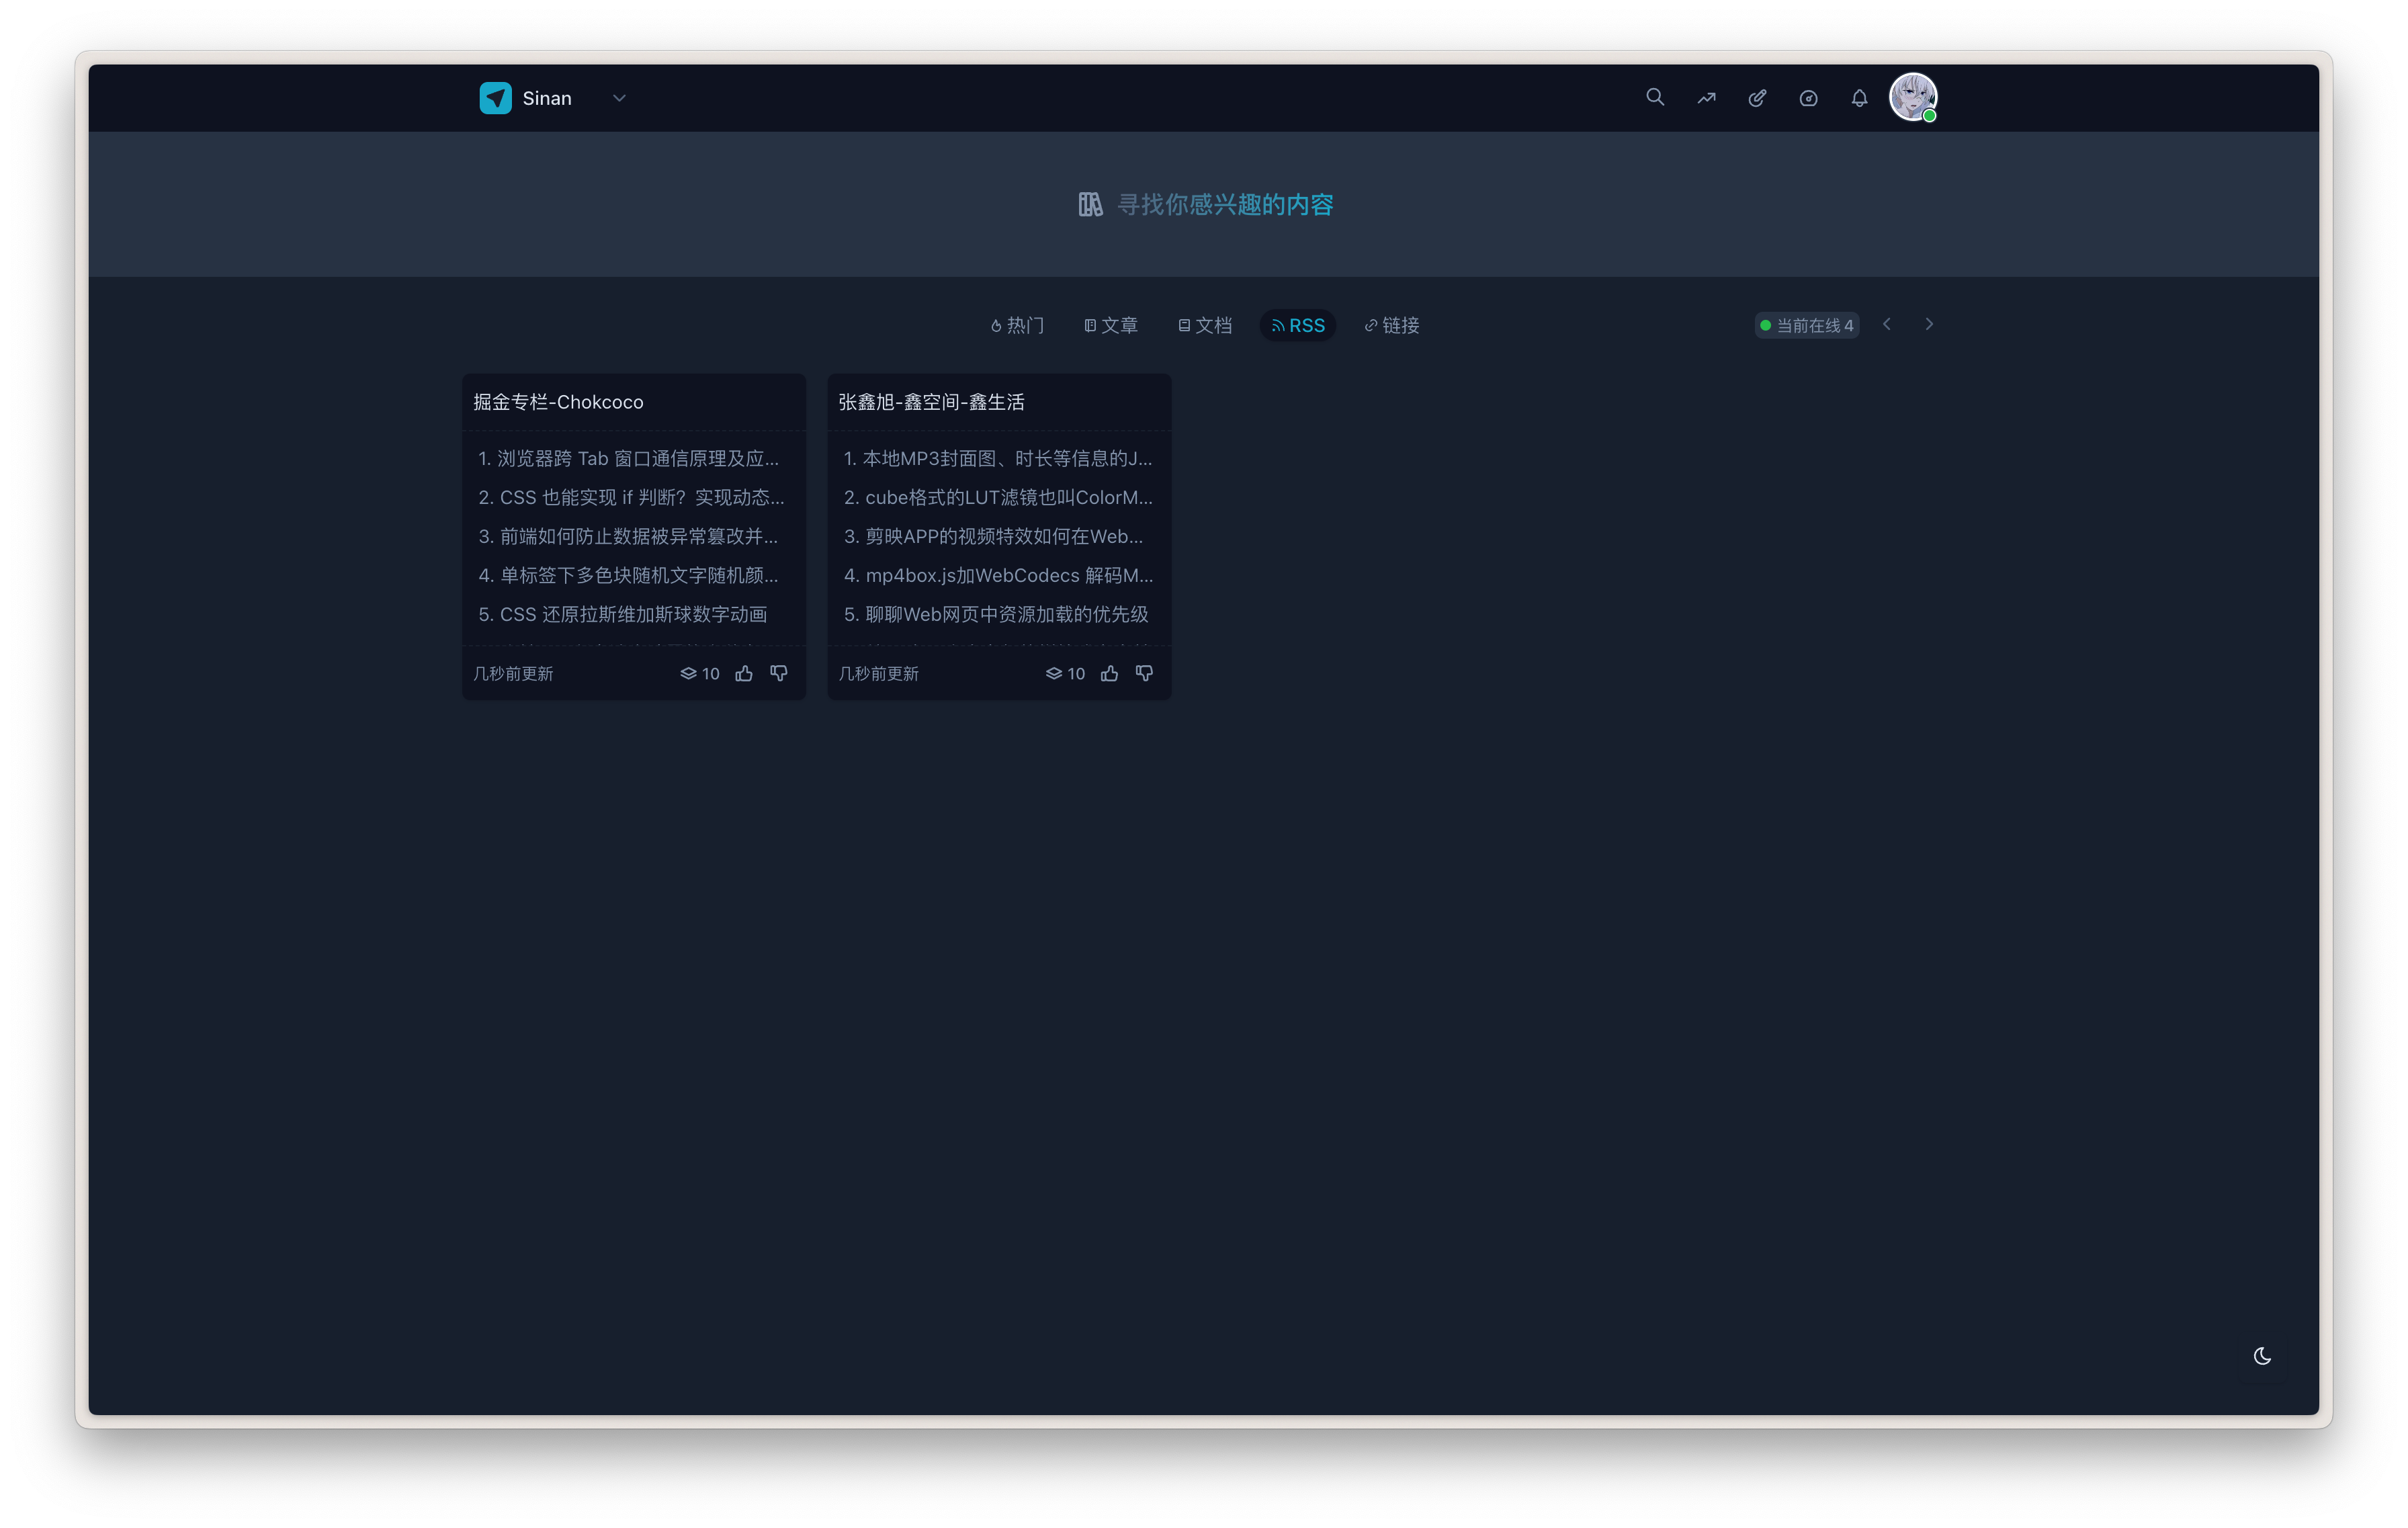
Task: Switch to the 文章 tab
Action: [x=1111, y=325]
